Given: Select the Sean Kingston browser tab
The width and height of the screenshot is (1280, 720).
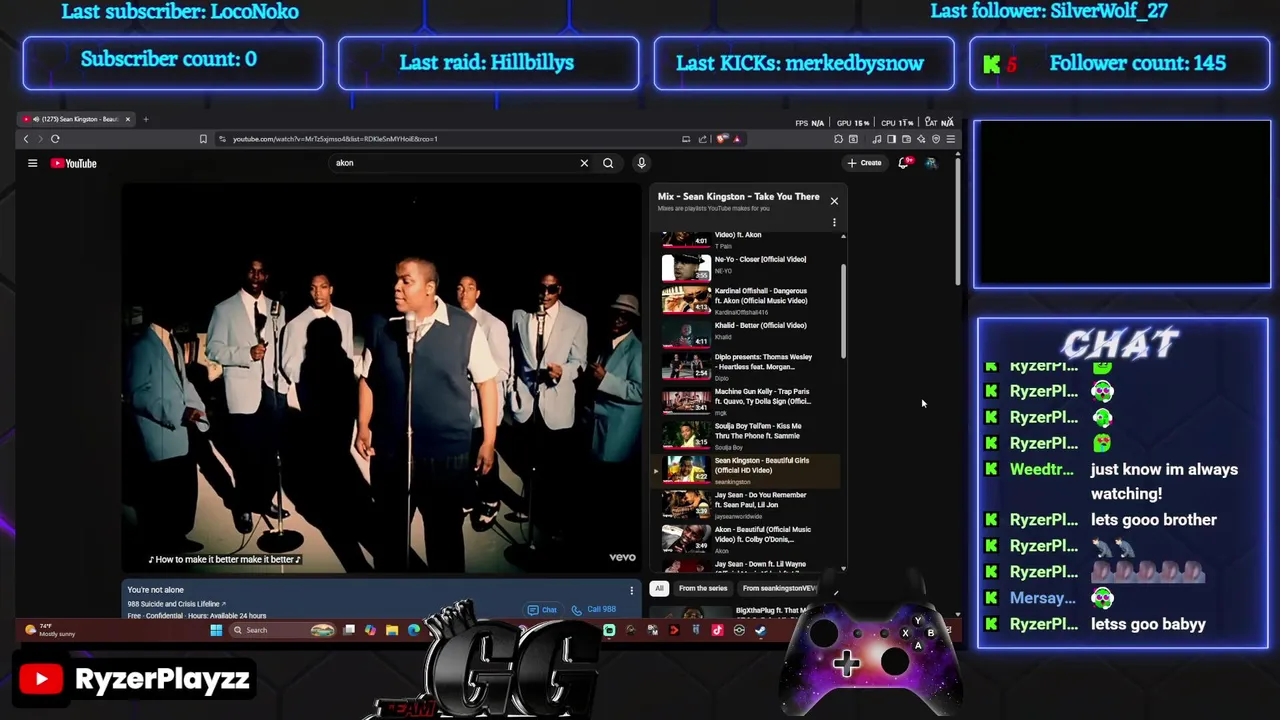Looking at the screenshot, I should click(78, 119).
